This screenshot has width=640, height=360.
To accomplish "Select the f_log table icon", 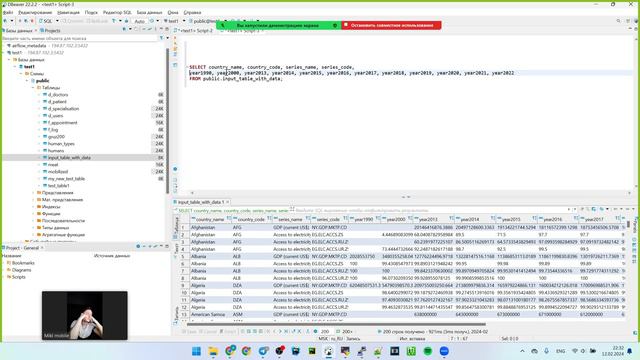I will click(45, 130).
